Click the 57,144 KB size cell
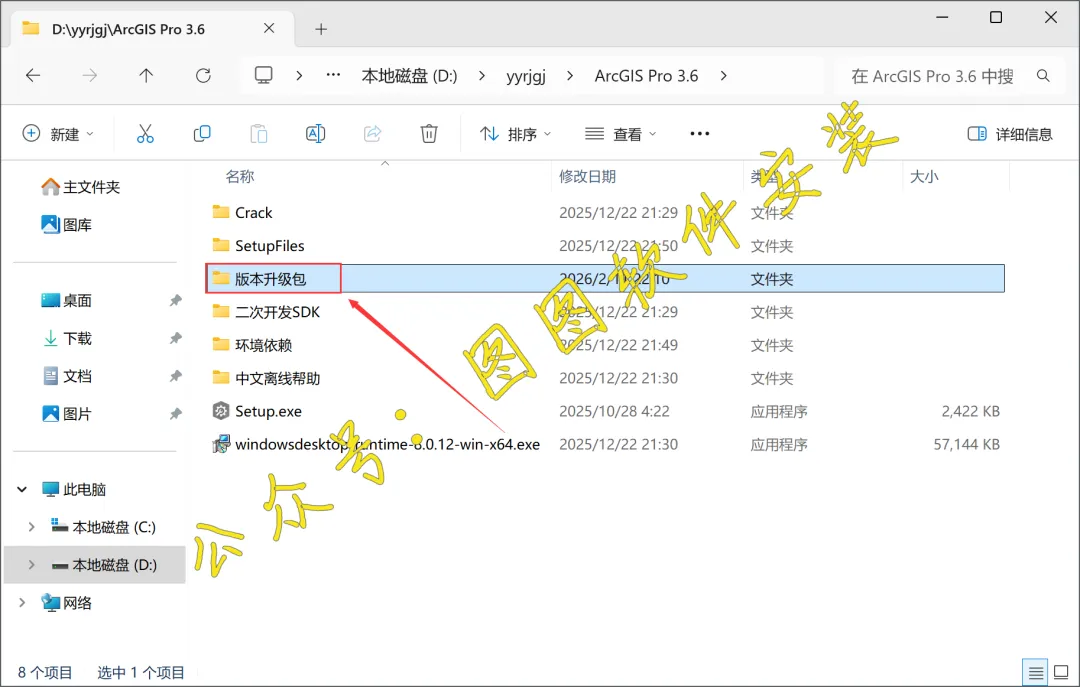1080x687 pixels. 966,444
